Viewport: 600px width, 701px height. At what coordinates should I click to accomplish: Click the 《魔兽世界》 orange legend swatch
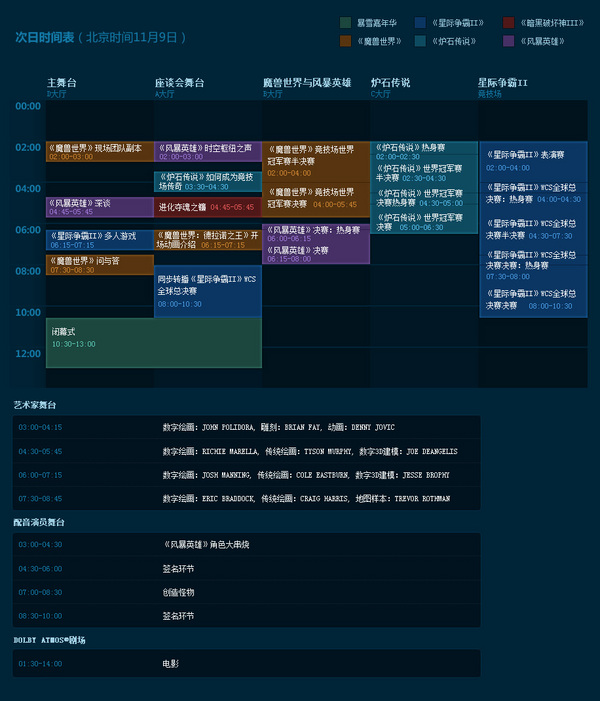point(345,41)
